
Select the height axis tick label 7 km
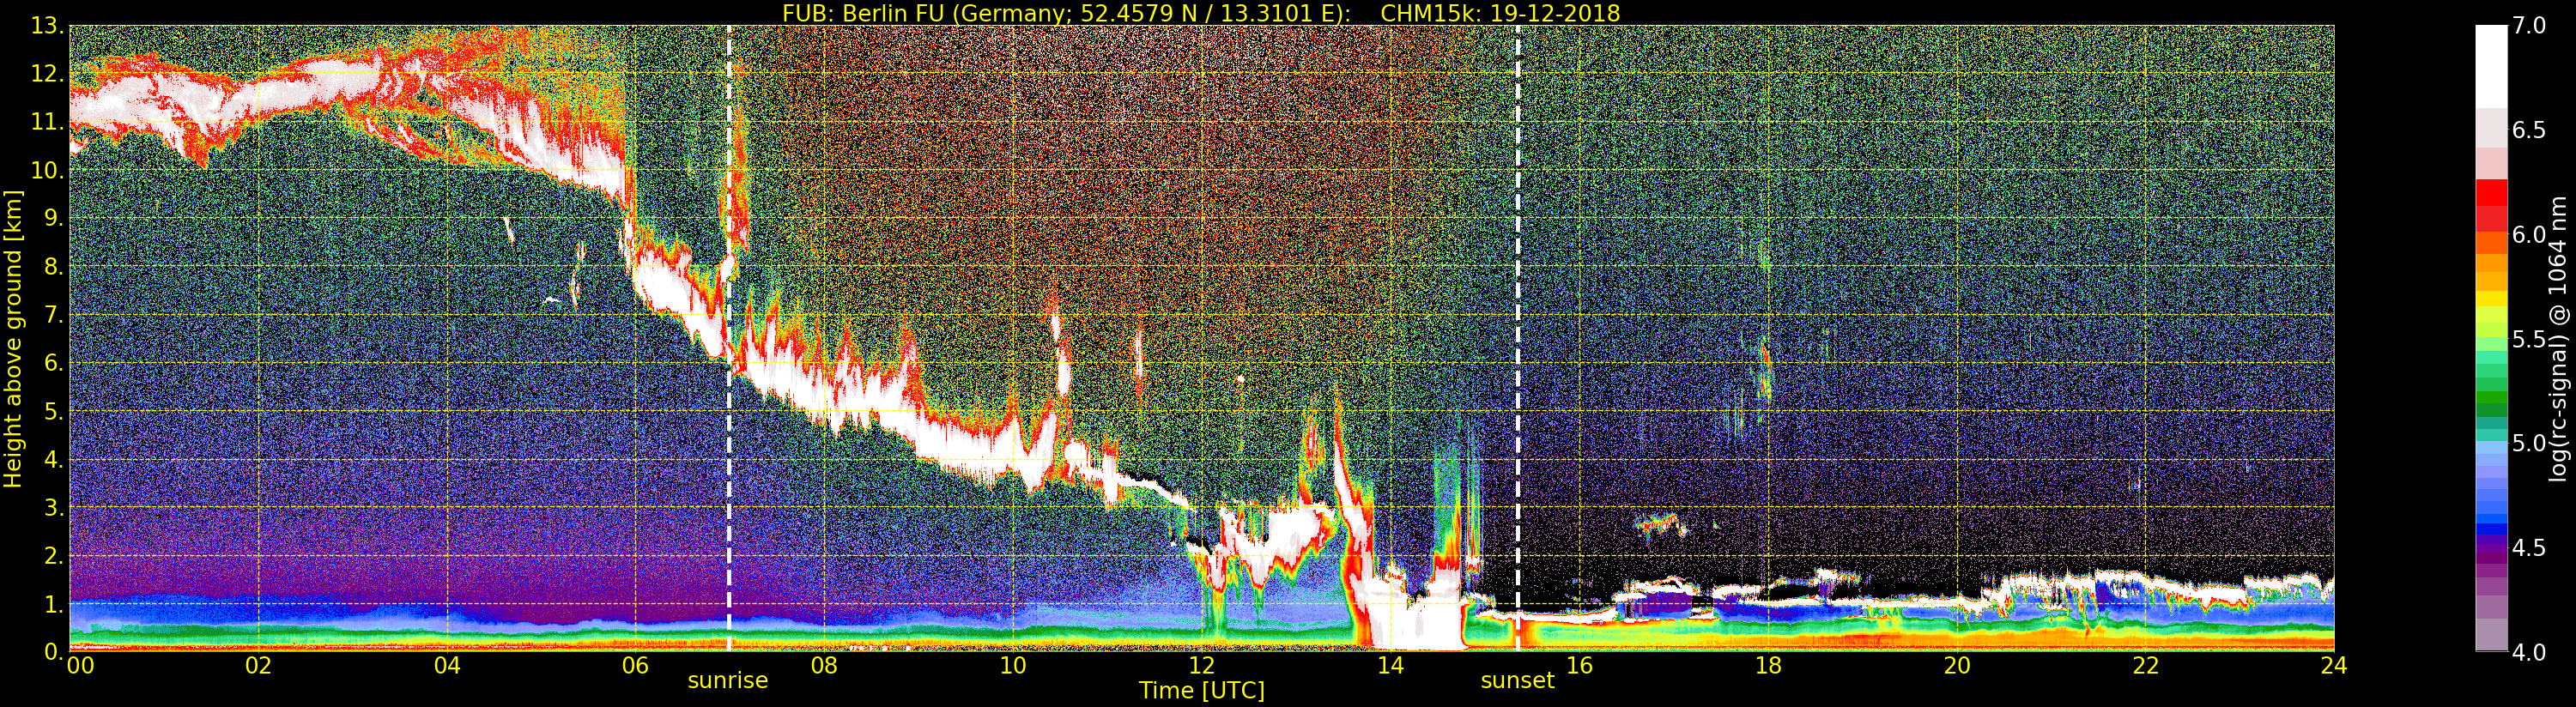point(52,315)
